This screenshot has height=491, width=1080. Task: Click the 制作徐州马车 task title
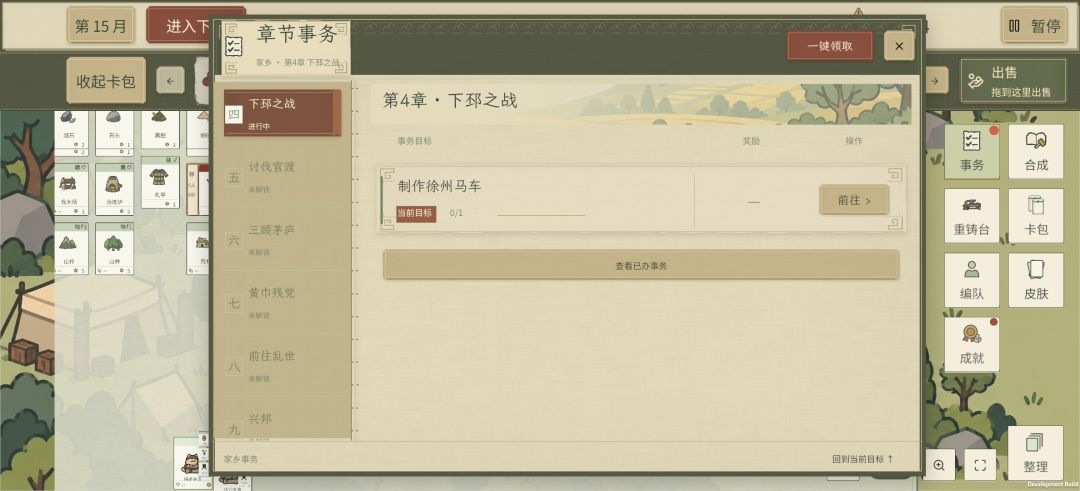click(x=439, y=186)
